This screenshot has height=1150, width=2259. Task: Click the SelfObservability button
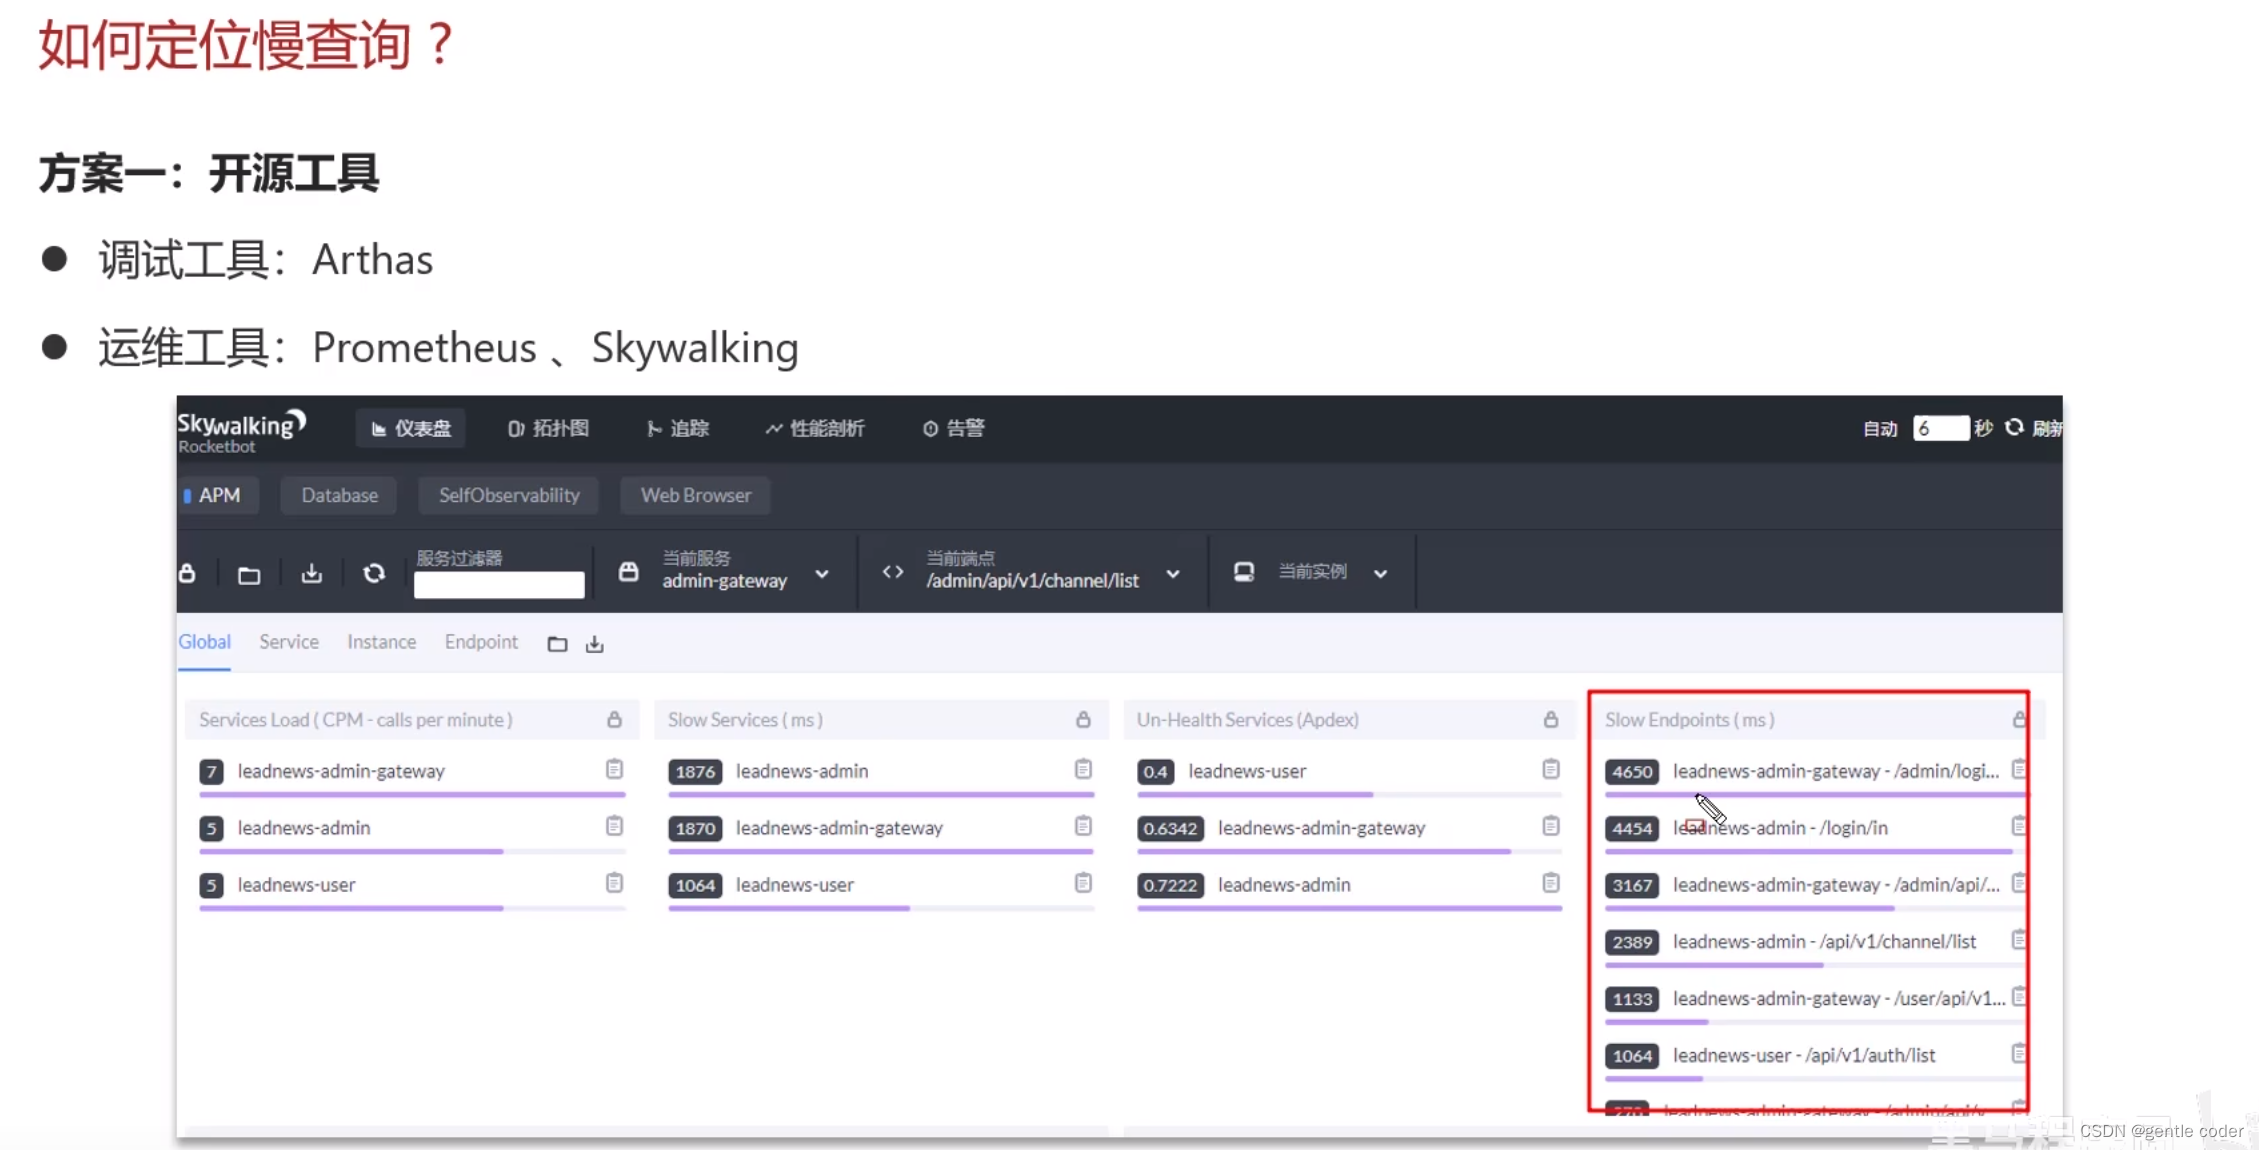point(508,495)
